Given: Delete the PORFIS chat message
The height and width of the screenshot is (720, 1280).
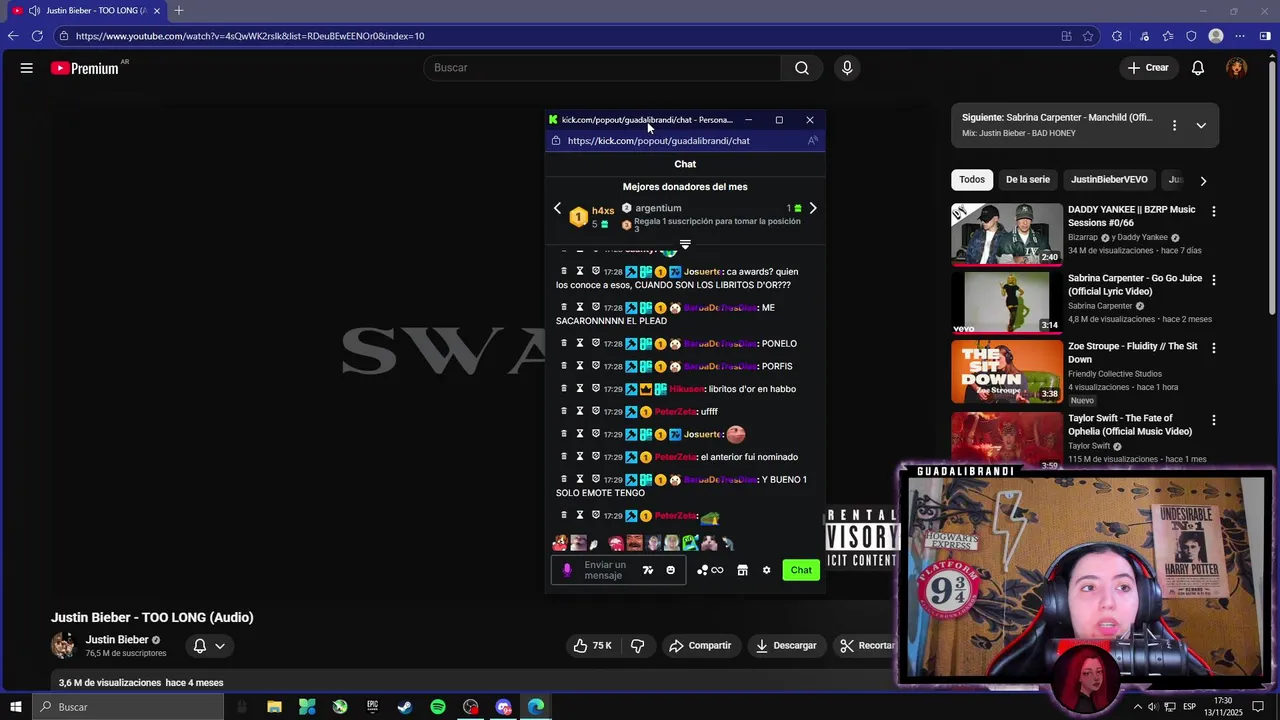Looking at the screenshot, I should click(564, 366).
